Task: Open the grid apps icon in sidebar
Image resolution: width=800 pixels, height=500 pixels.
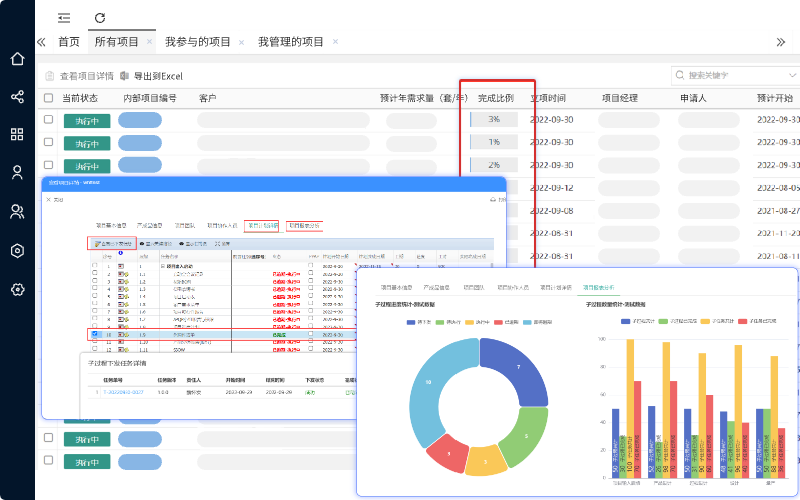Action: pos(17,135)
